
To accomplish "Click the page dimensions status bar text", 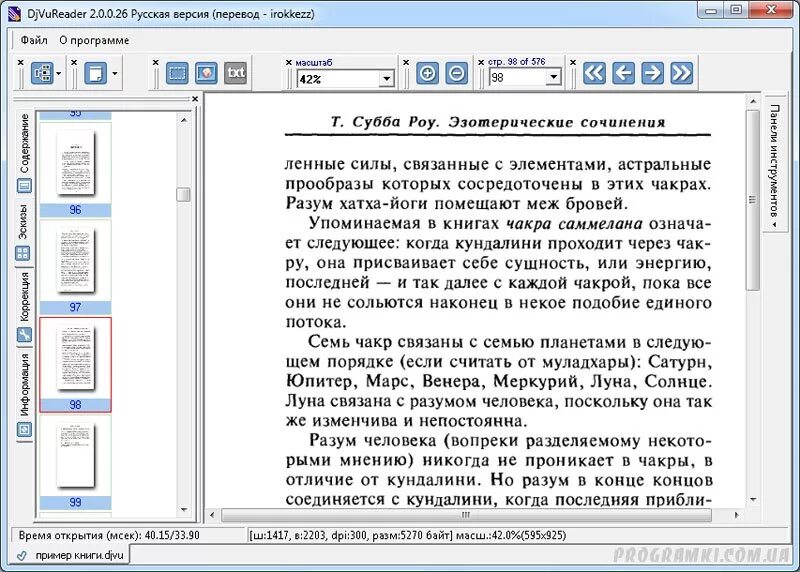I will click(x=407, y=535).
